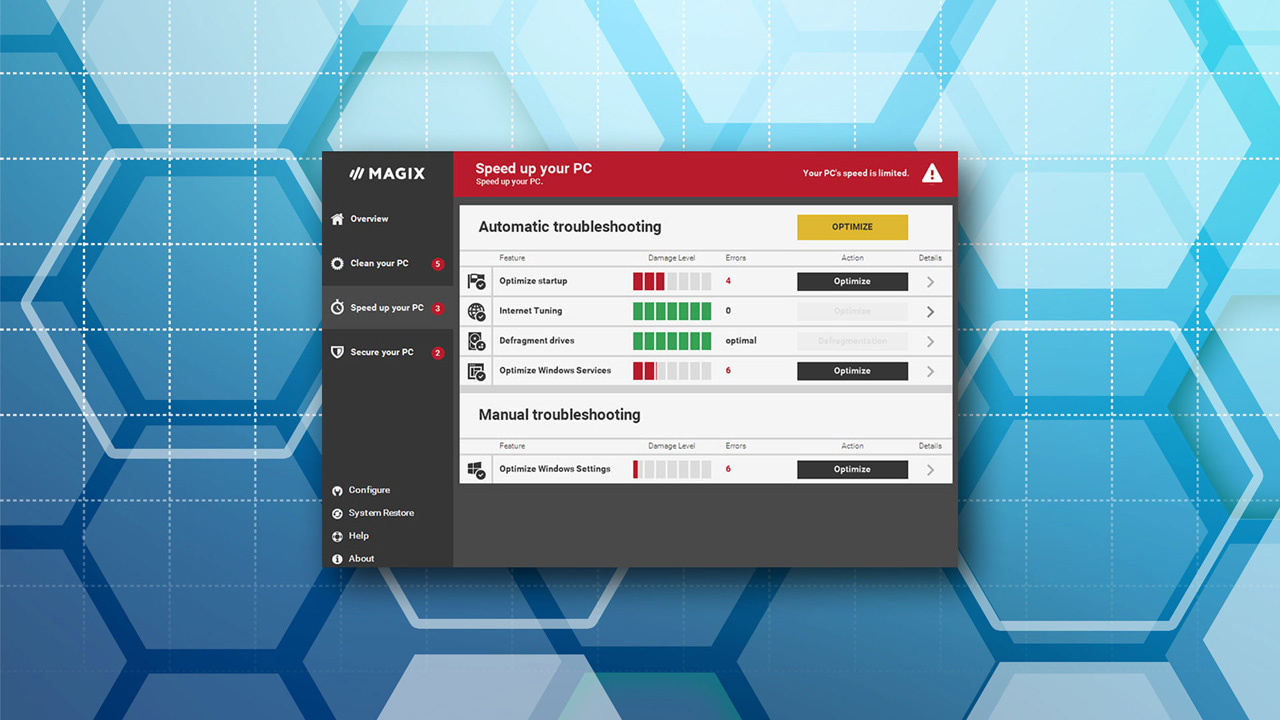Click the Secure your PC shield icon
1280x720 pixels.
point(338,352)
